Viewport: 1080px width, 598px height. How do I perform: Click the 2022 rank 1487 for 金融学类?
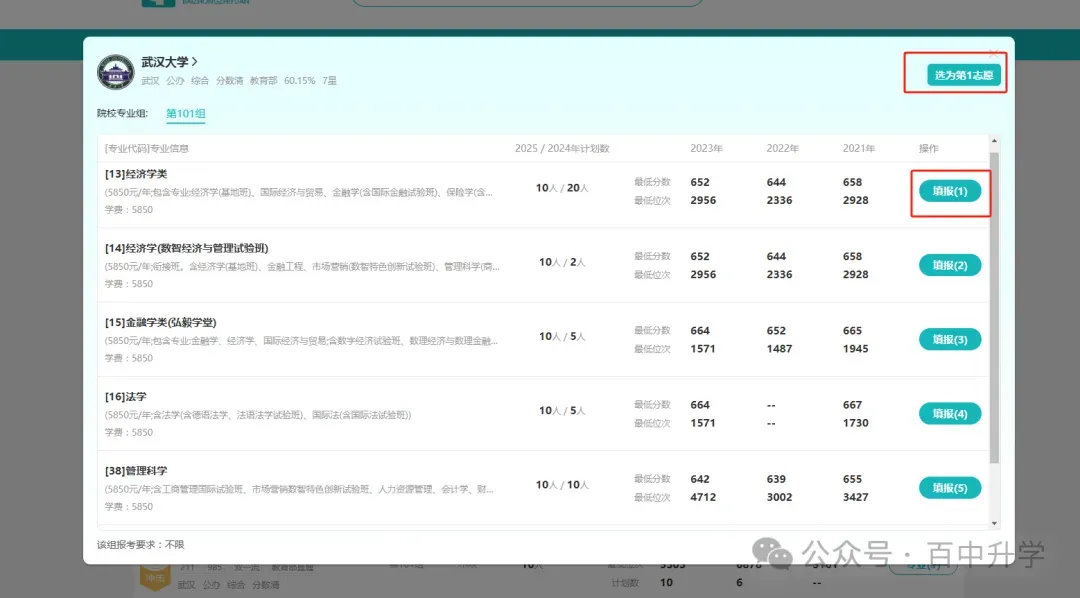coord(780,349)
